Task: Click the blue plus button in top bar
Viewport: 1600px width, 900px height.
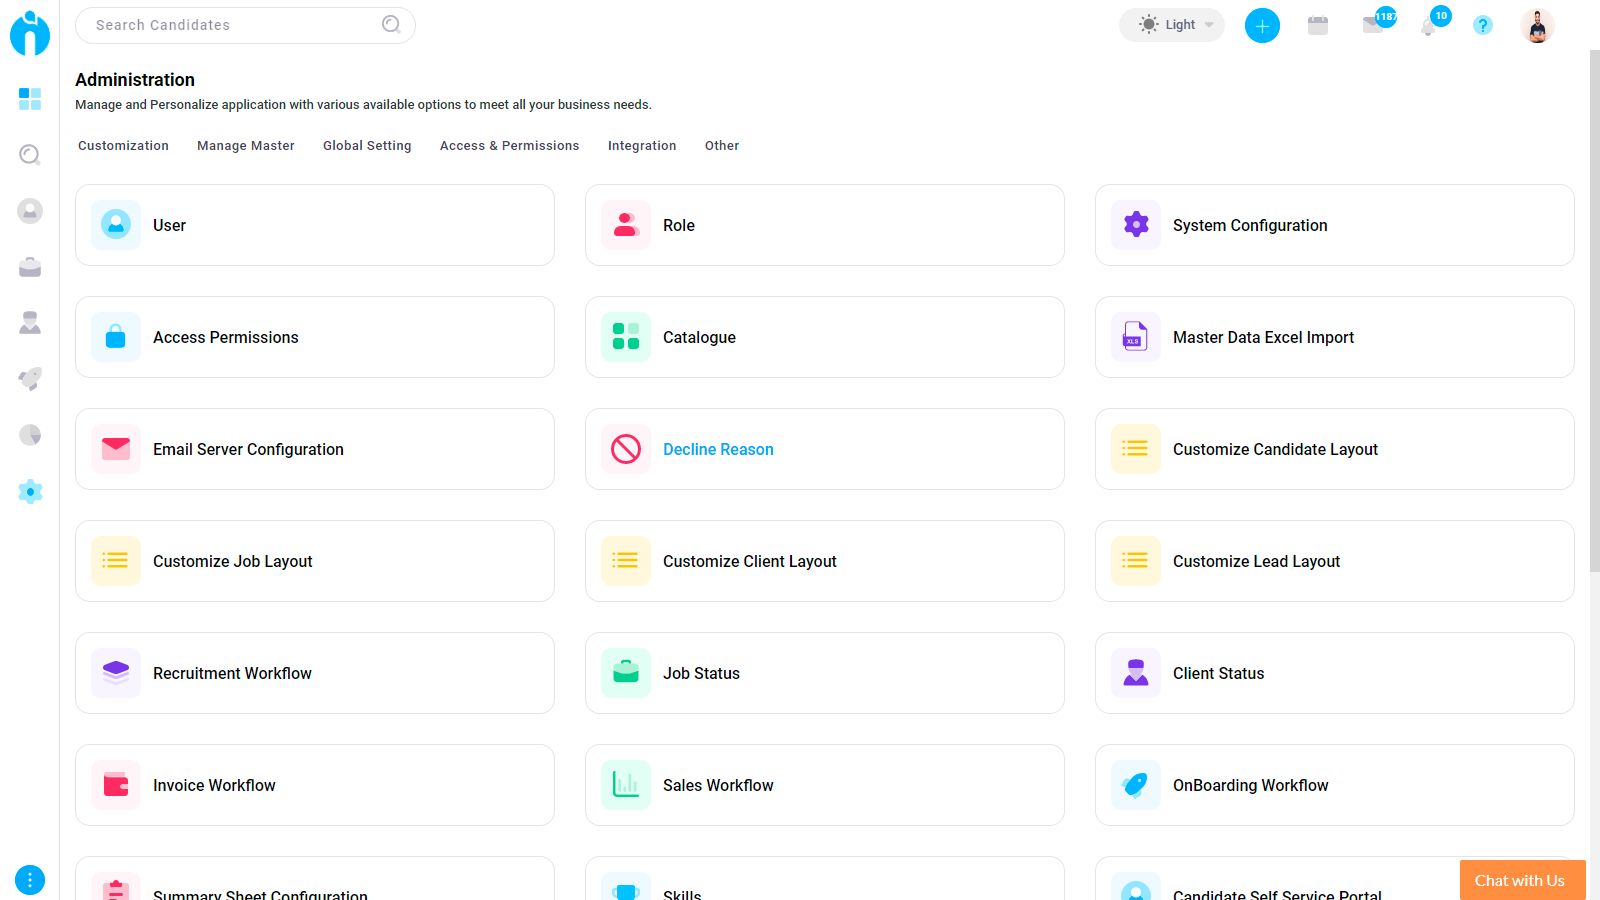Action: click(1261, 25)
